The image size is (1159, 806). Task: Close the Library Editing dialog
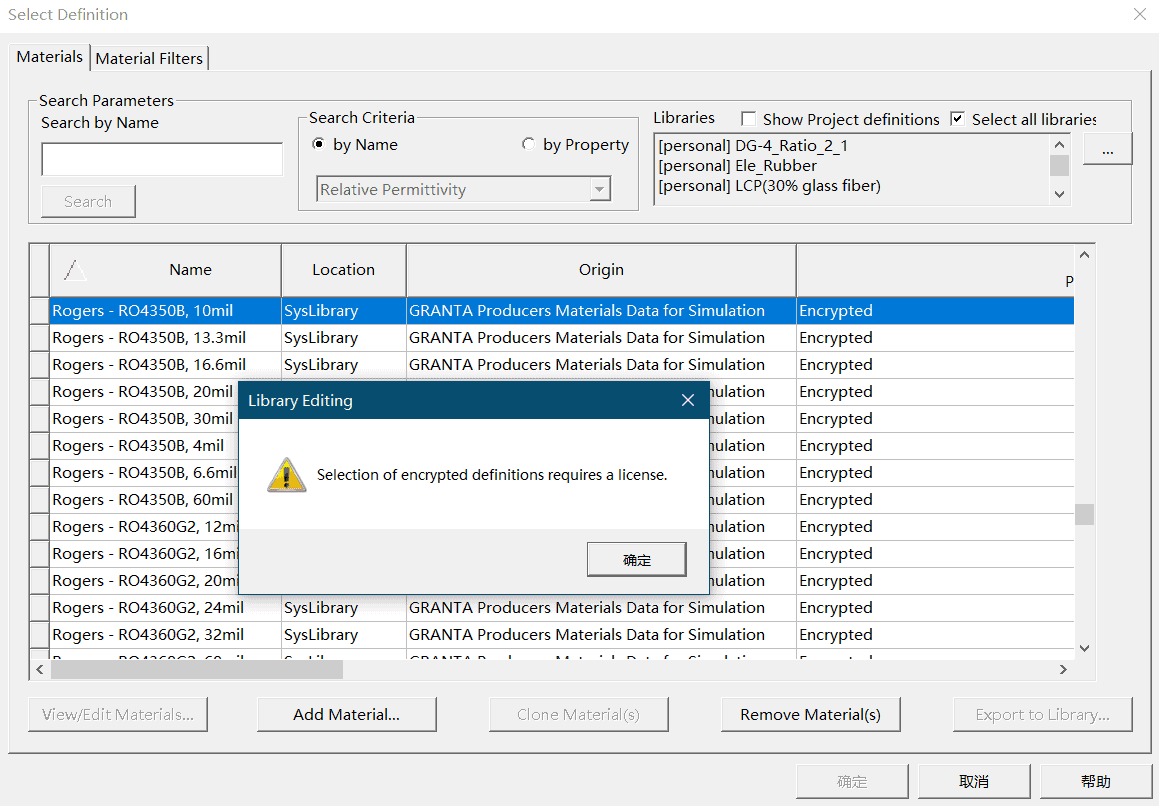tap(687, 400)
